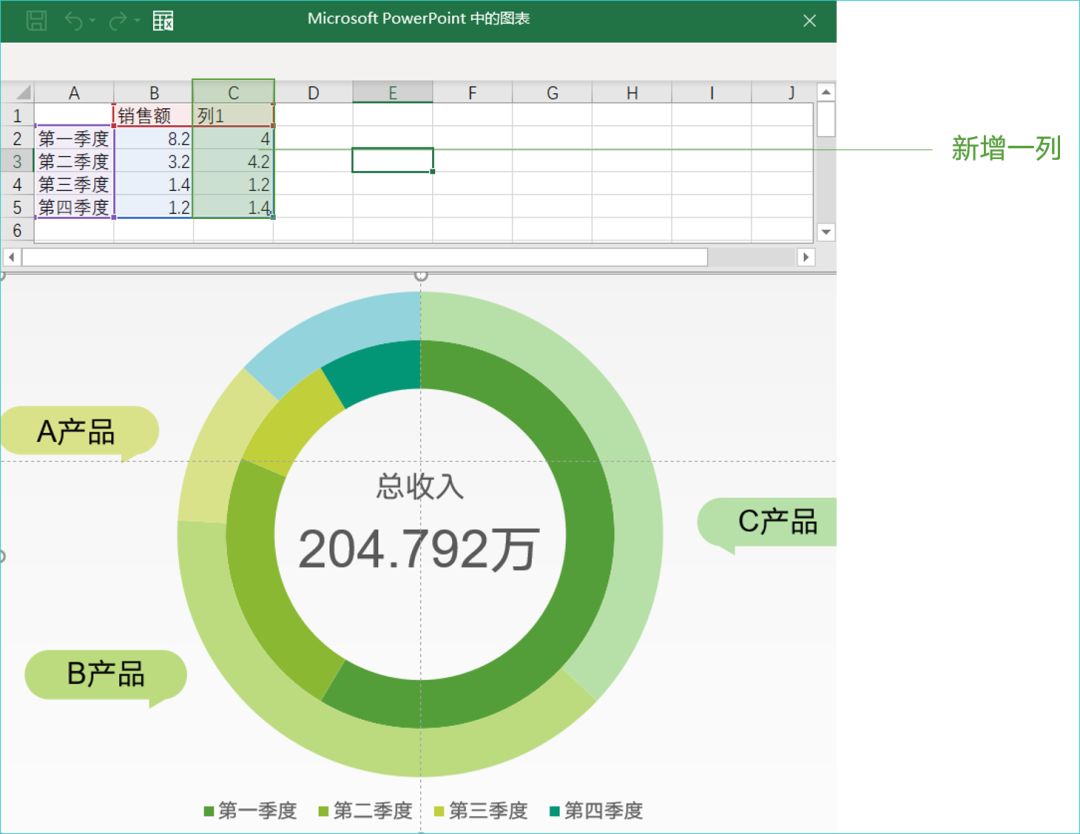This screenshot has width=1080, height=834.
Task: Click cell 第三季度 in column A
Action: (x=74, y=184)
